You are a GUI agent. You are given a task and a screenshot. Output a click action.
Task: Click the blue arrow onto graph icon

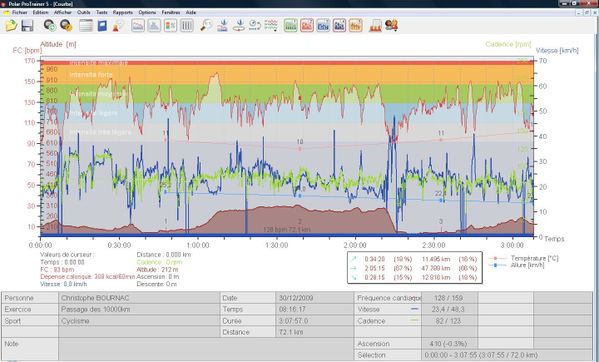[x=223, y=26]
